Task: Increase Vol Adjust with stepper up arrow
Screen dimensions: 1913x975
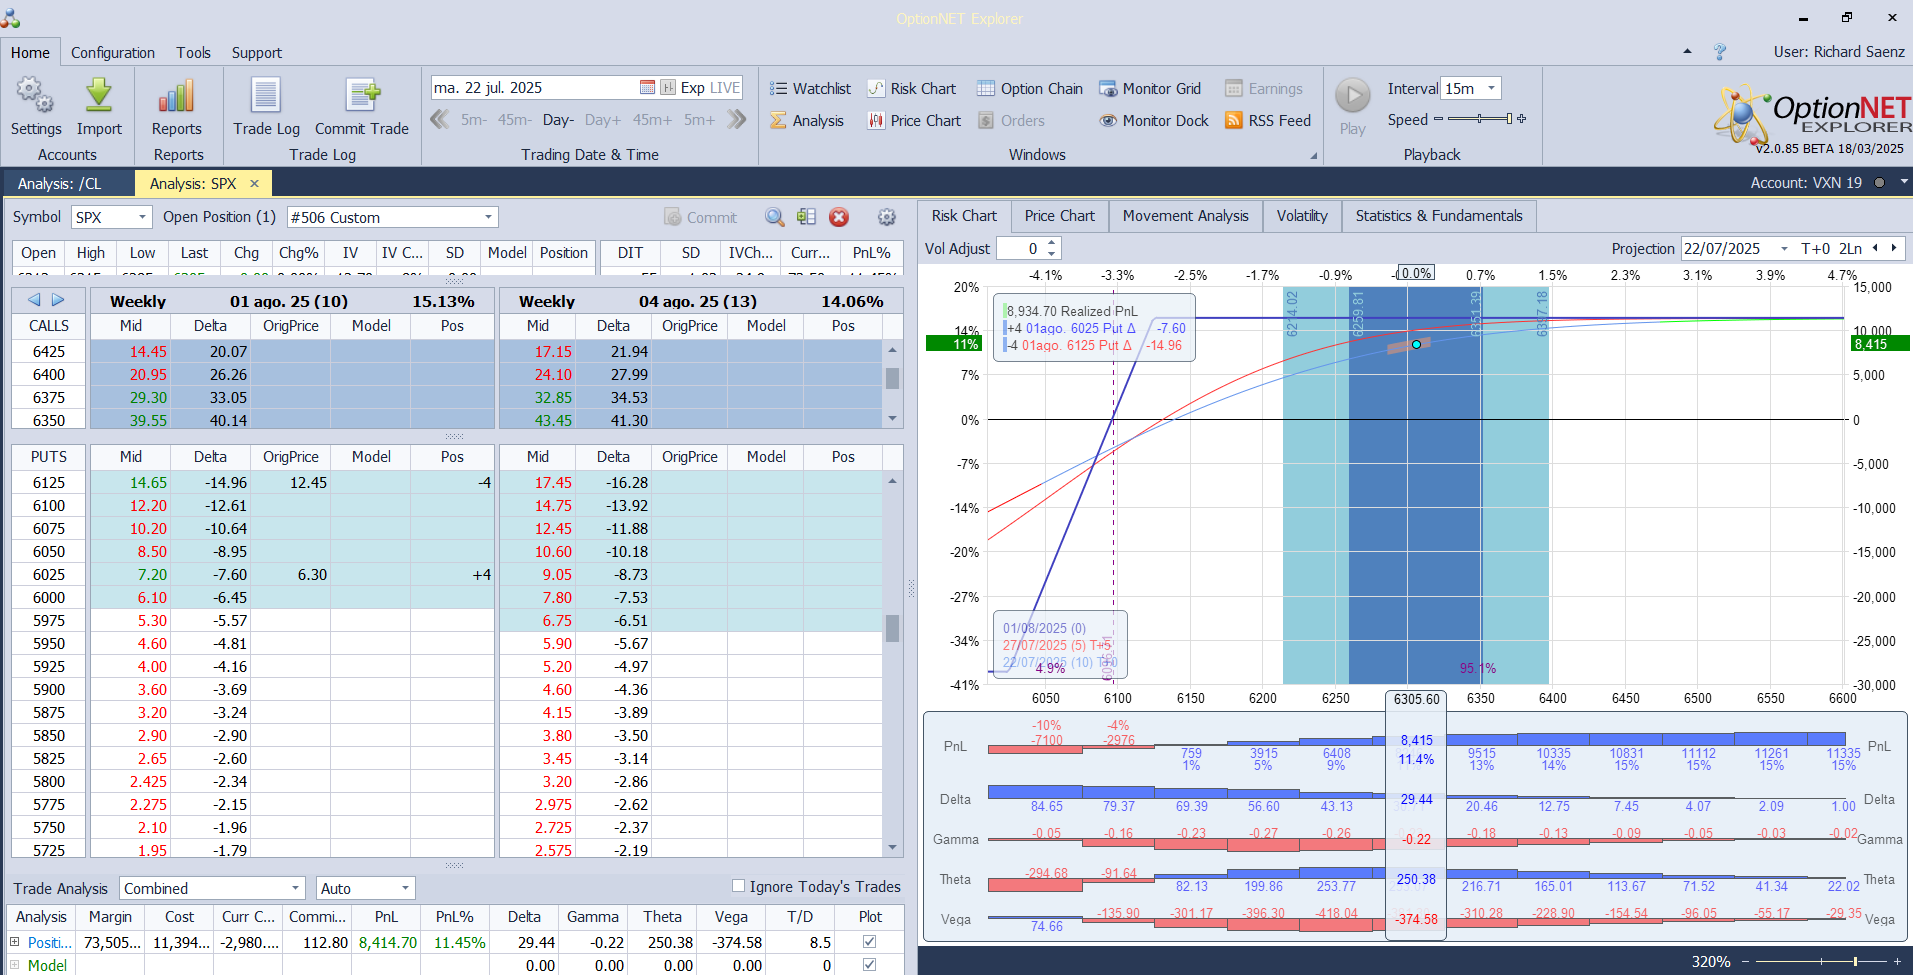Action: click(1051, 243)
